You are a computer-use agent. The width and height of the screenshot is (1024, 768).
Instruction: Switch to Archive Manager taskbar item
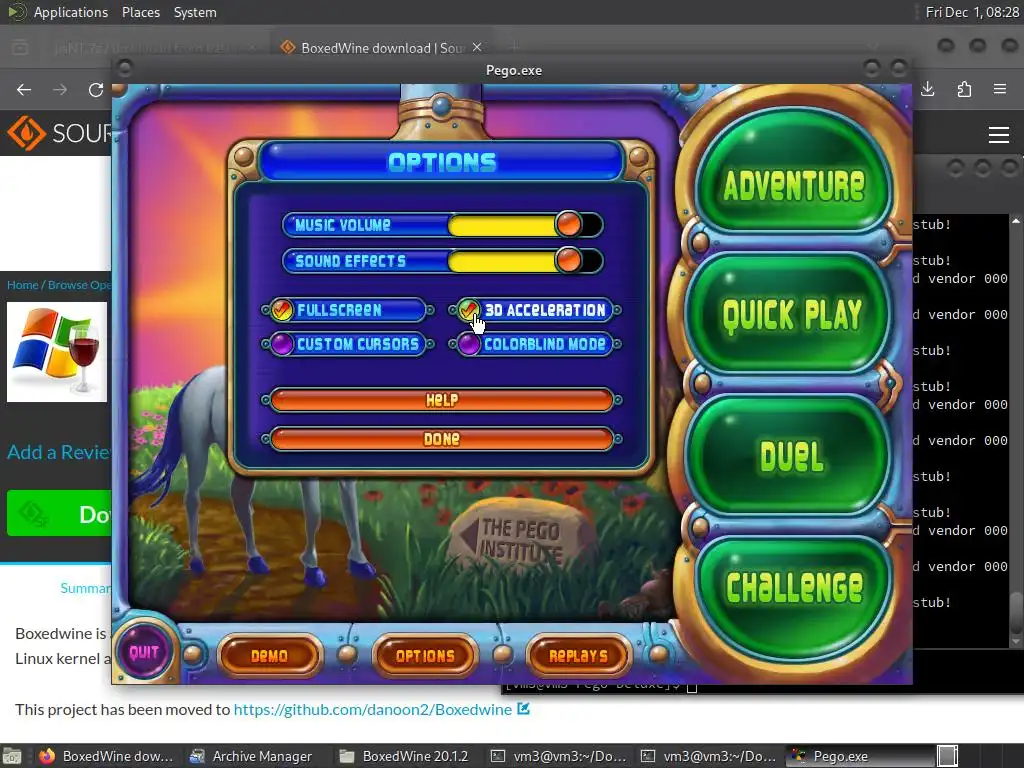tap(251, 756)
